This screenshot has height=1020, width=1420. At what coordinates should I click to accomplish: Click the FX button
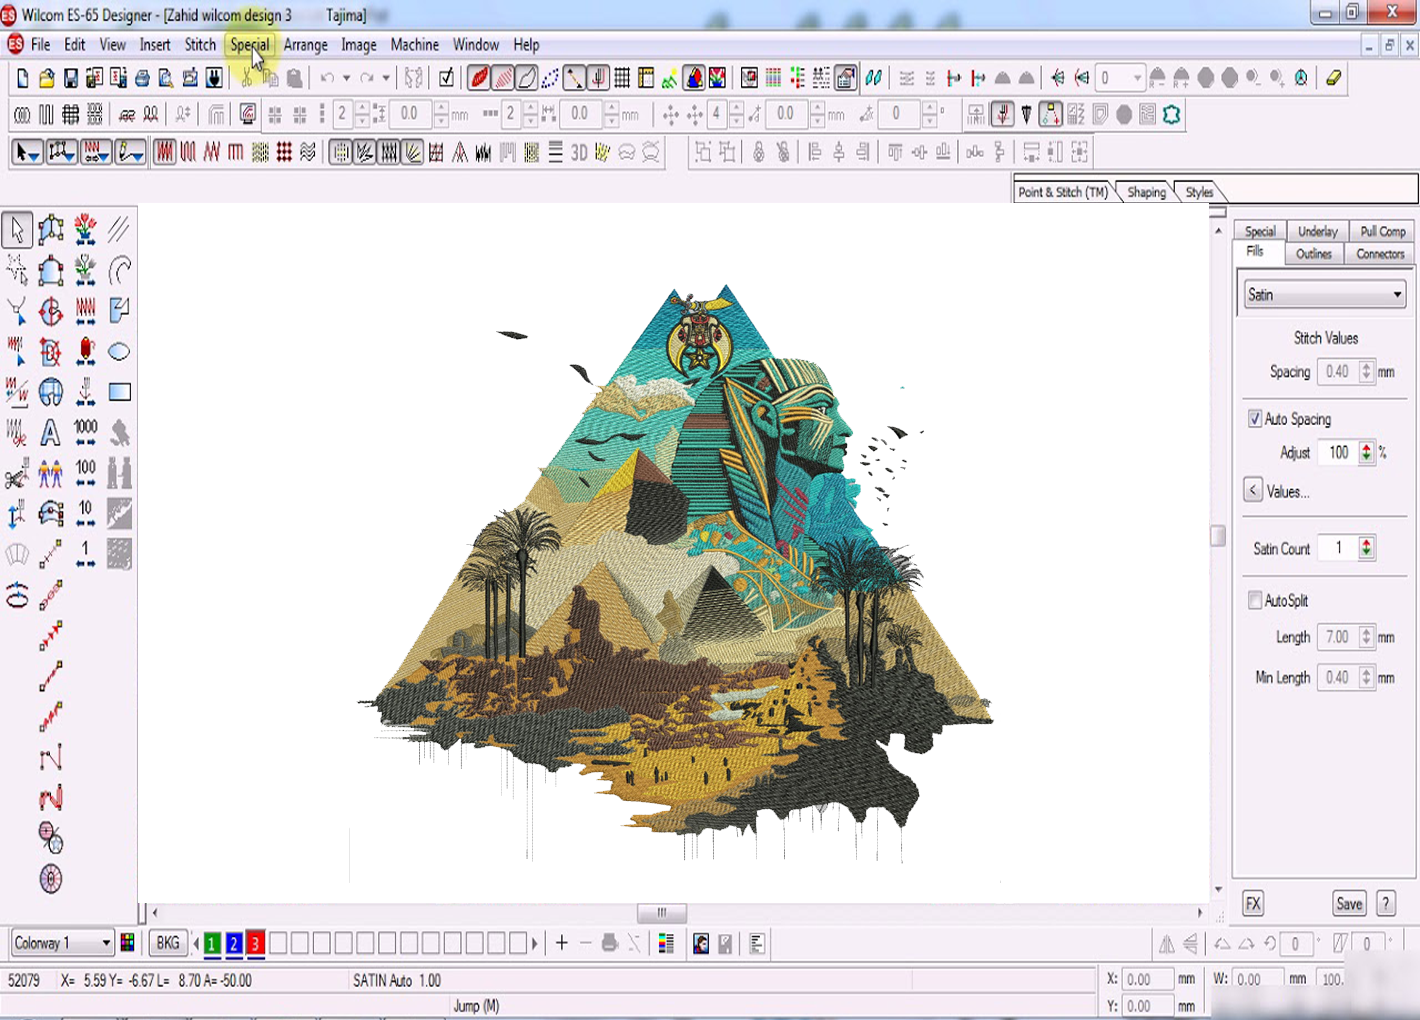pyautogui.click(x=1253, y=903)
